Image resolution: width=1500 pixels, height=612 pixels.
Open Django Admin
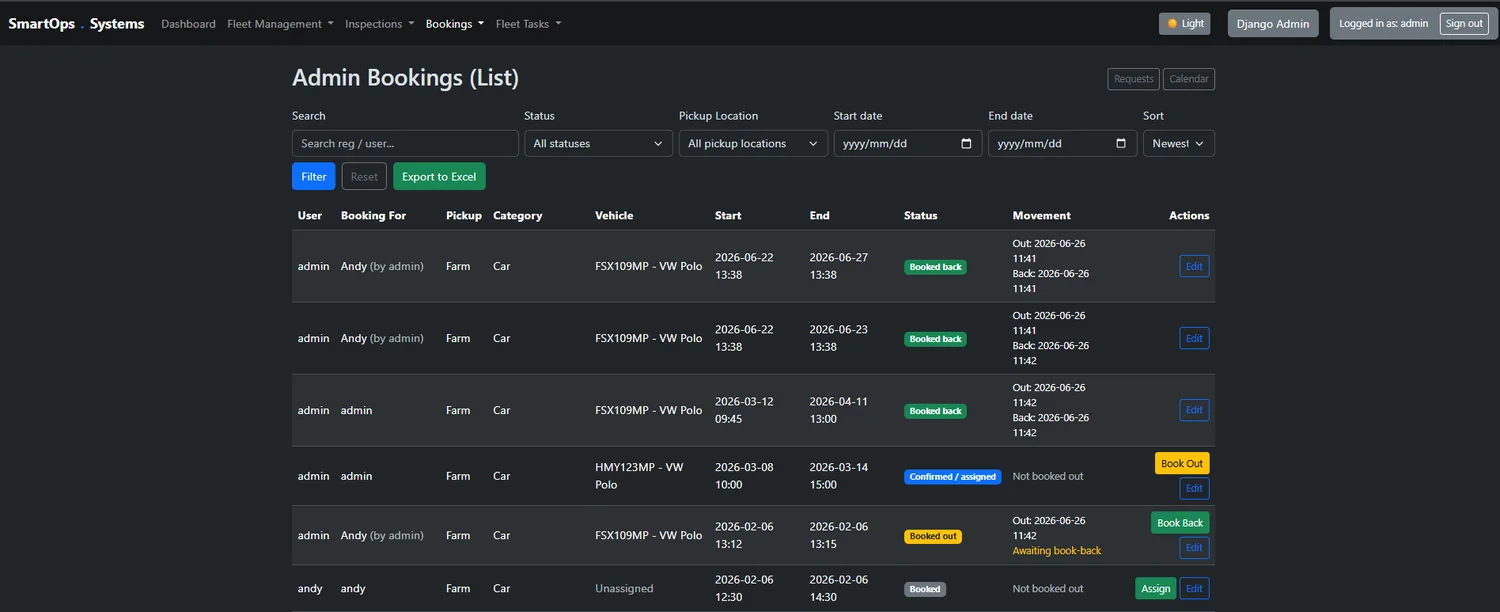(x=1273, y=24)
